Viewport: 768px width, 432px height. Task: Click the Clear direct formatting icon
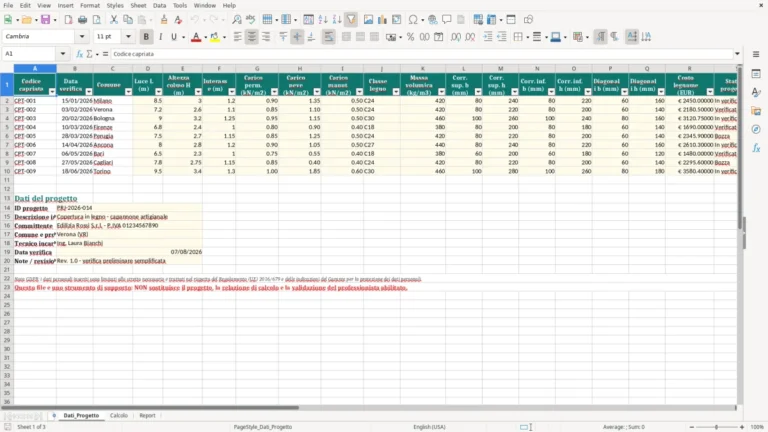[178, 20]
